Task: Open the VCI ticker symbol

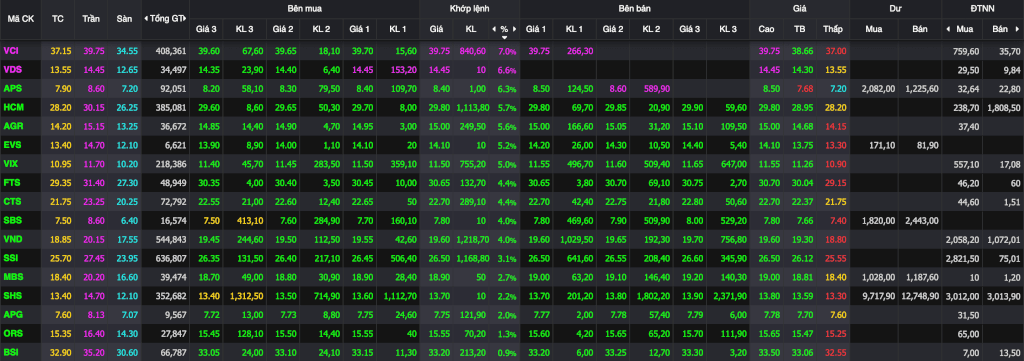Action: tap(10, 50)
